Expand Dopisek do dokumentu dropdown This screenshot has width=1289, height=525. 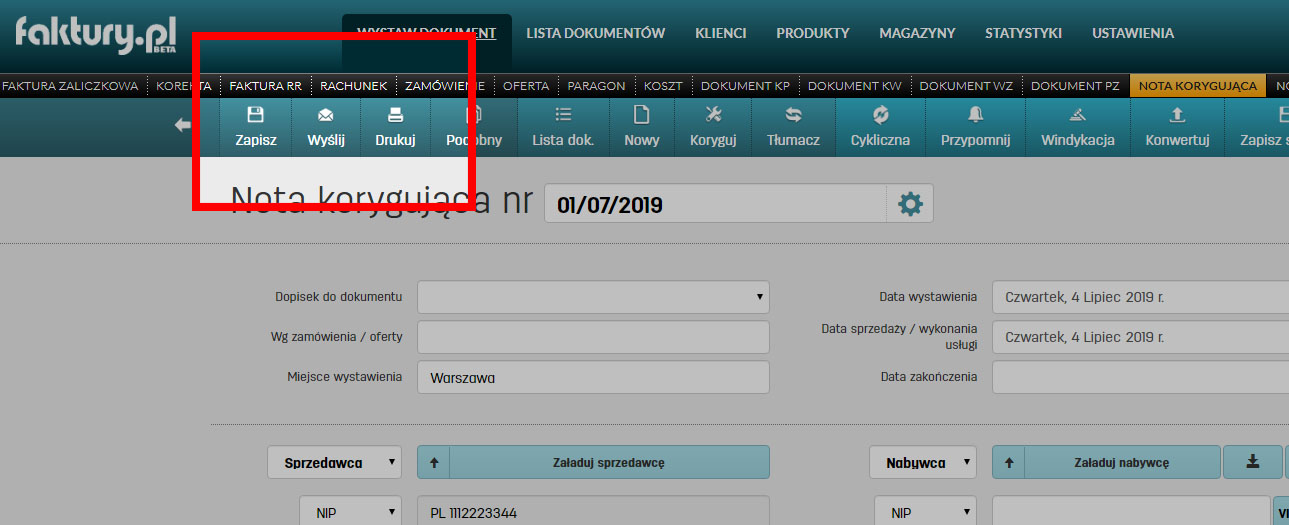[x=593, y=297]
